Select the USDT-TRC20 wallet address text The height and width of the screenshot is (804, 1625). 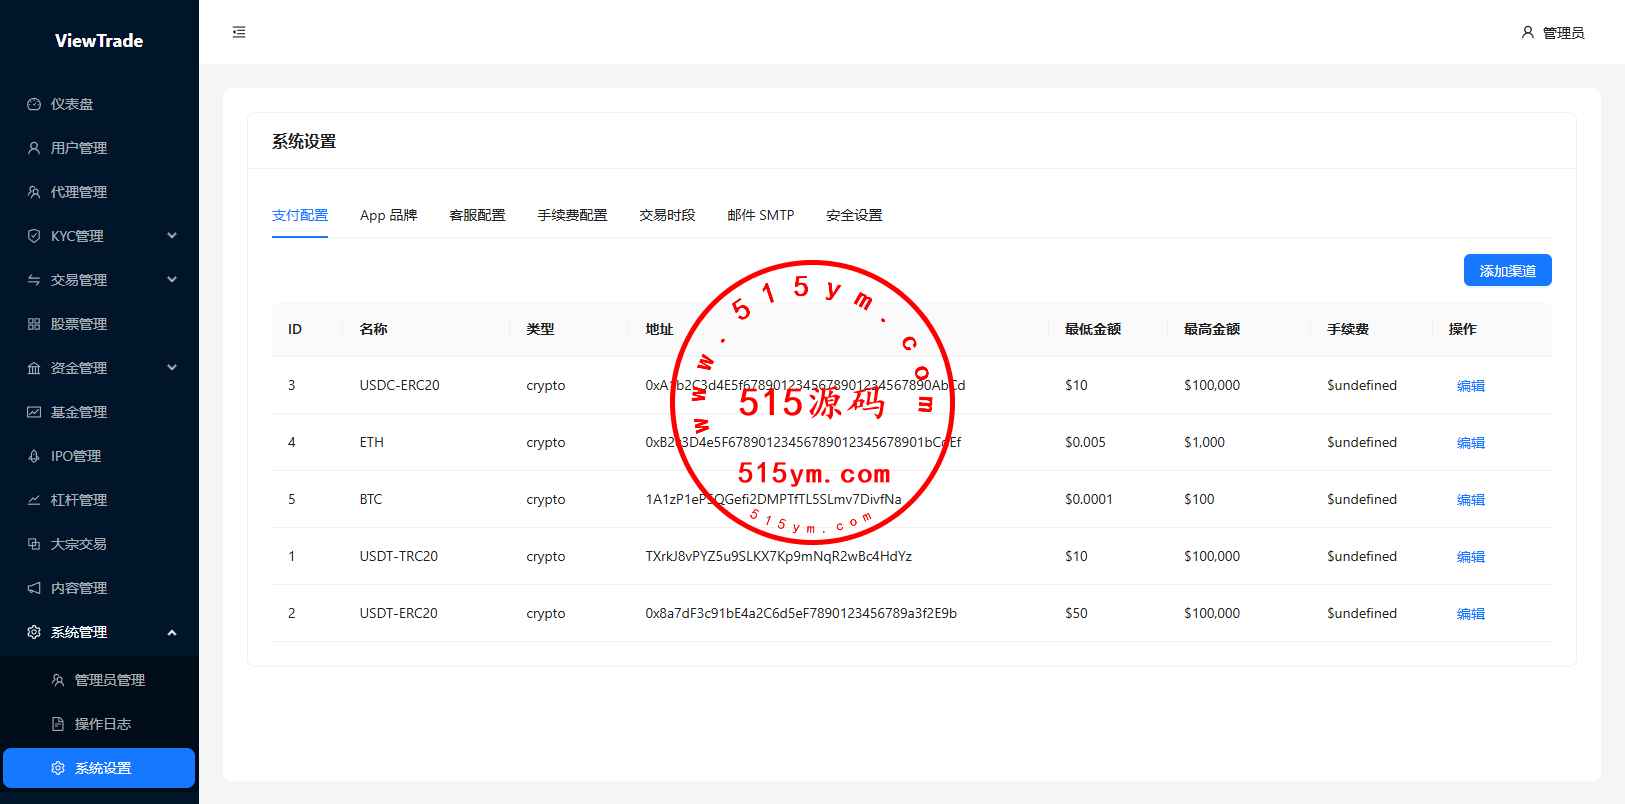[x=779, y=556]
